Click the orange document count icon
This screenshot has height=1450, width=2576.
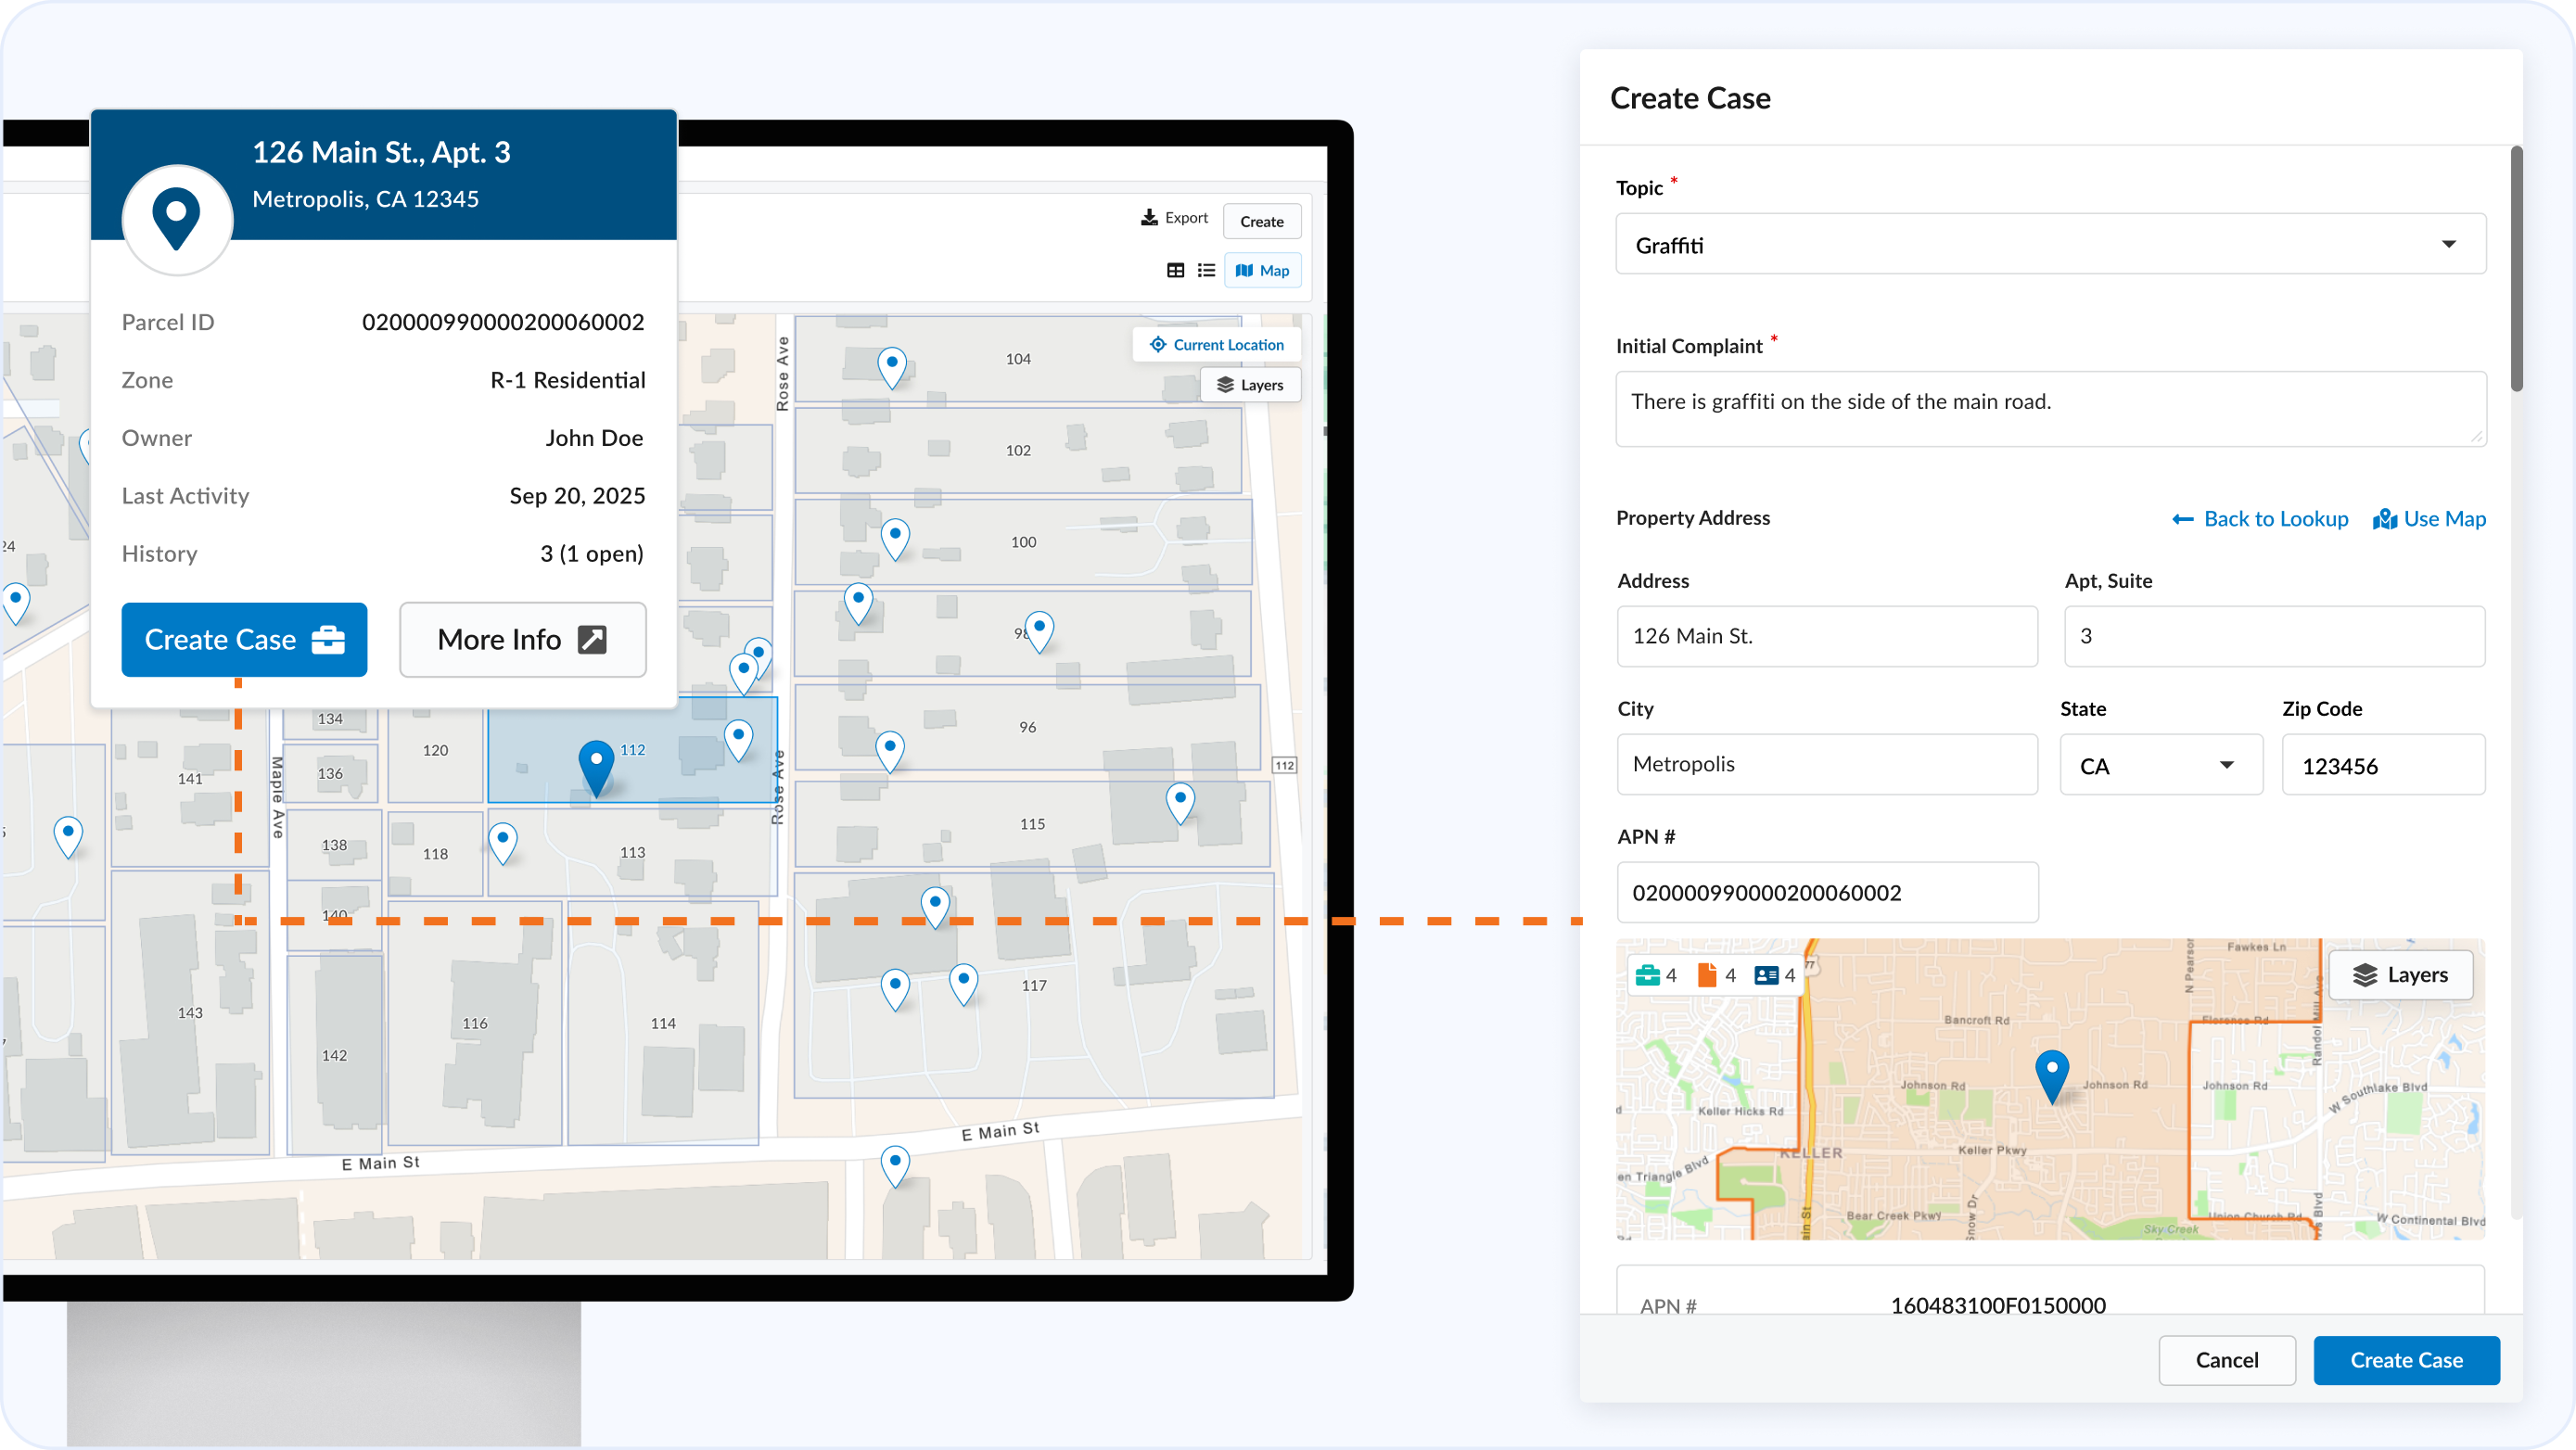click(x=1707, y=975)
